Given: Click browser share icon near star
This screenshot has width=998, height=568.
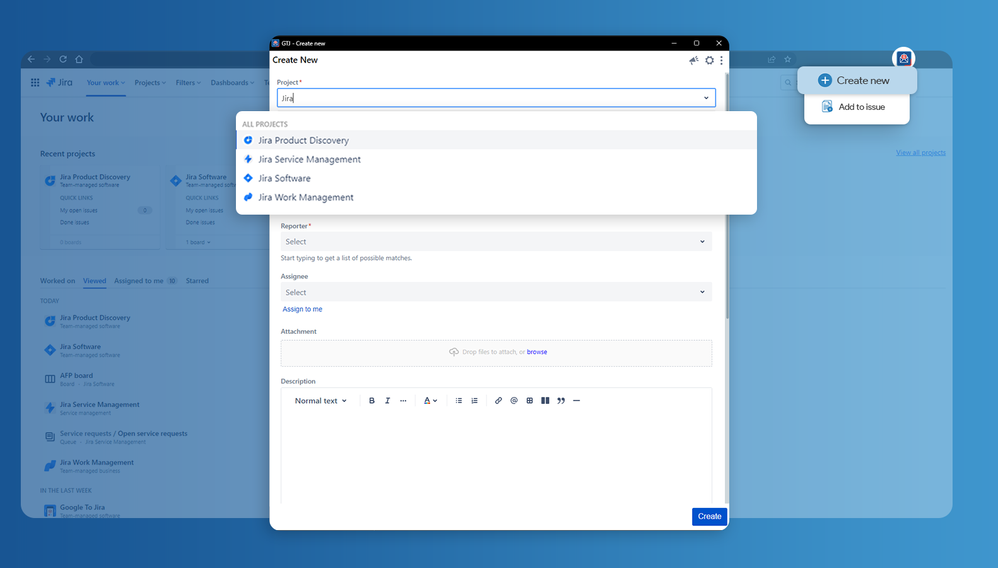Looking at the screenshot, I should pyautogui.click(x=771, y=59).
